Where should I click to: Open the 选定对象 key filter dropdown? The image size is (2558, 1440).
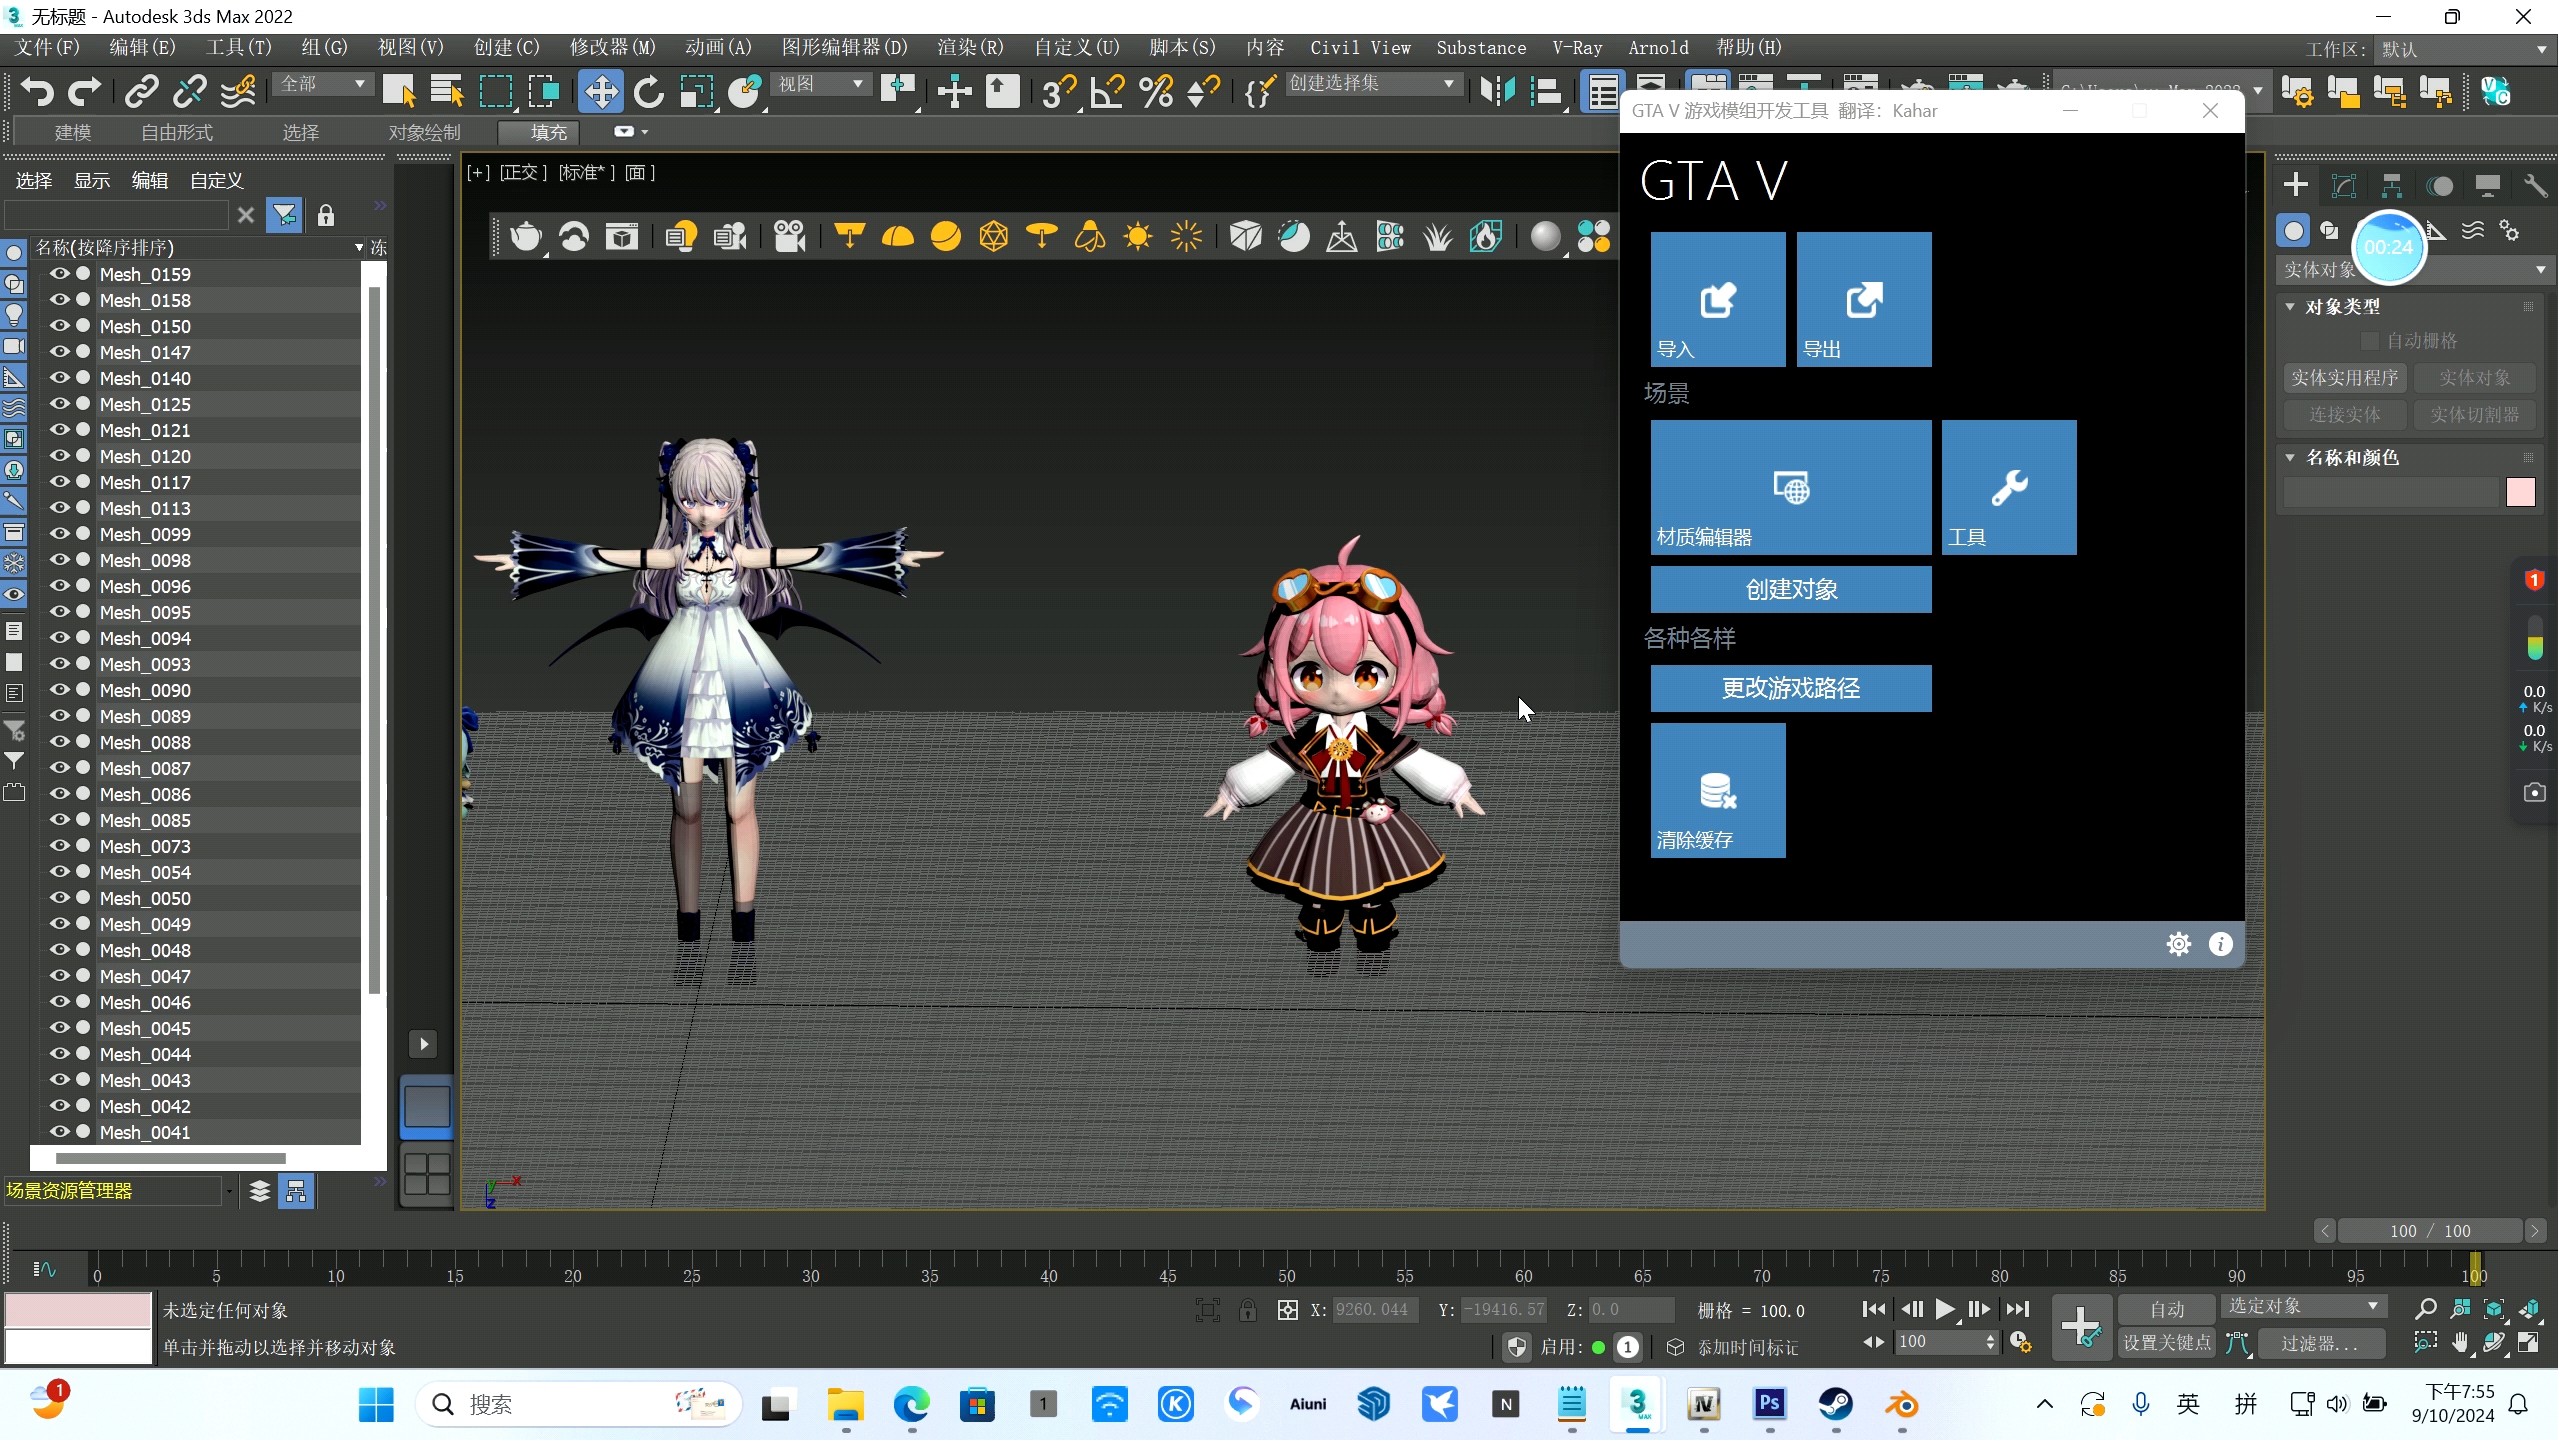2303,1306
